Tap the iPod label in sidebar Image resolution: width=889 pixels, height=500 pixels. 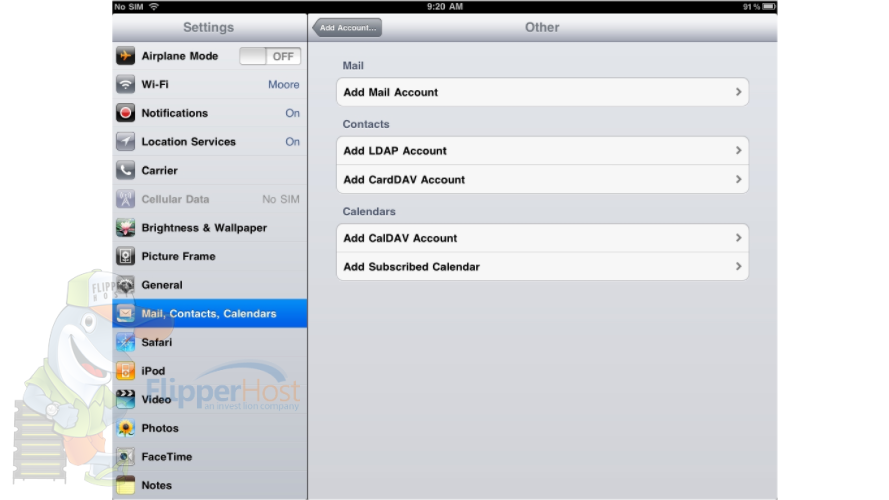[153, 371]
